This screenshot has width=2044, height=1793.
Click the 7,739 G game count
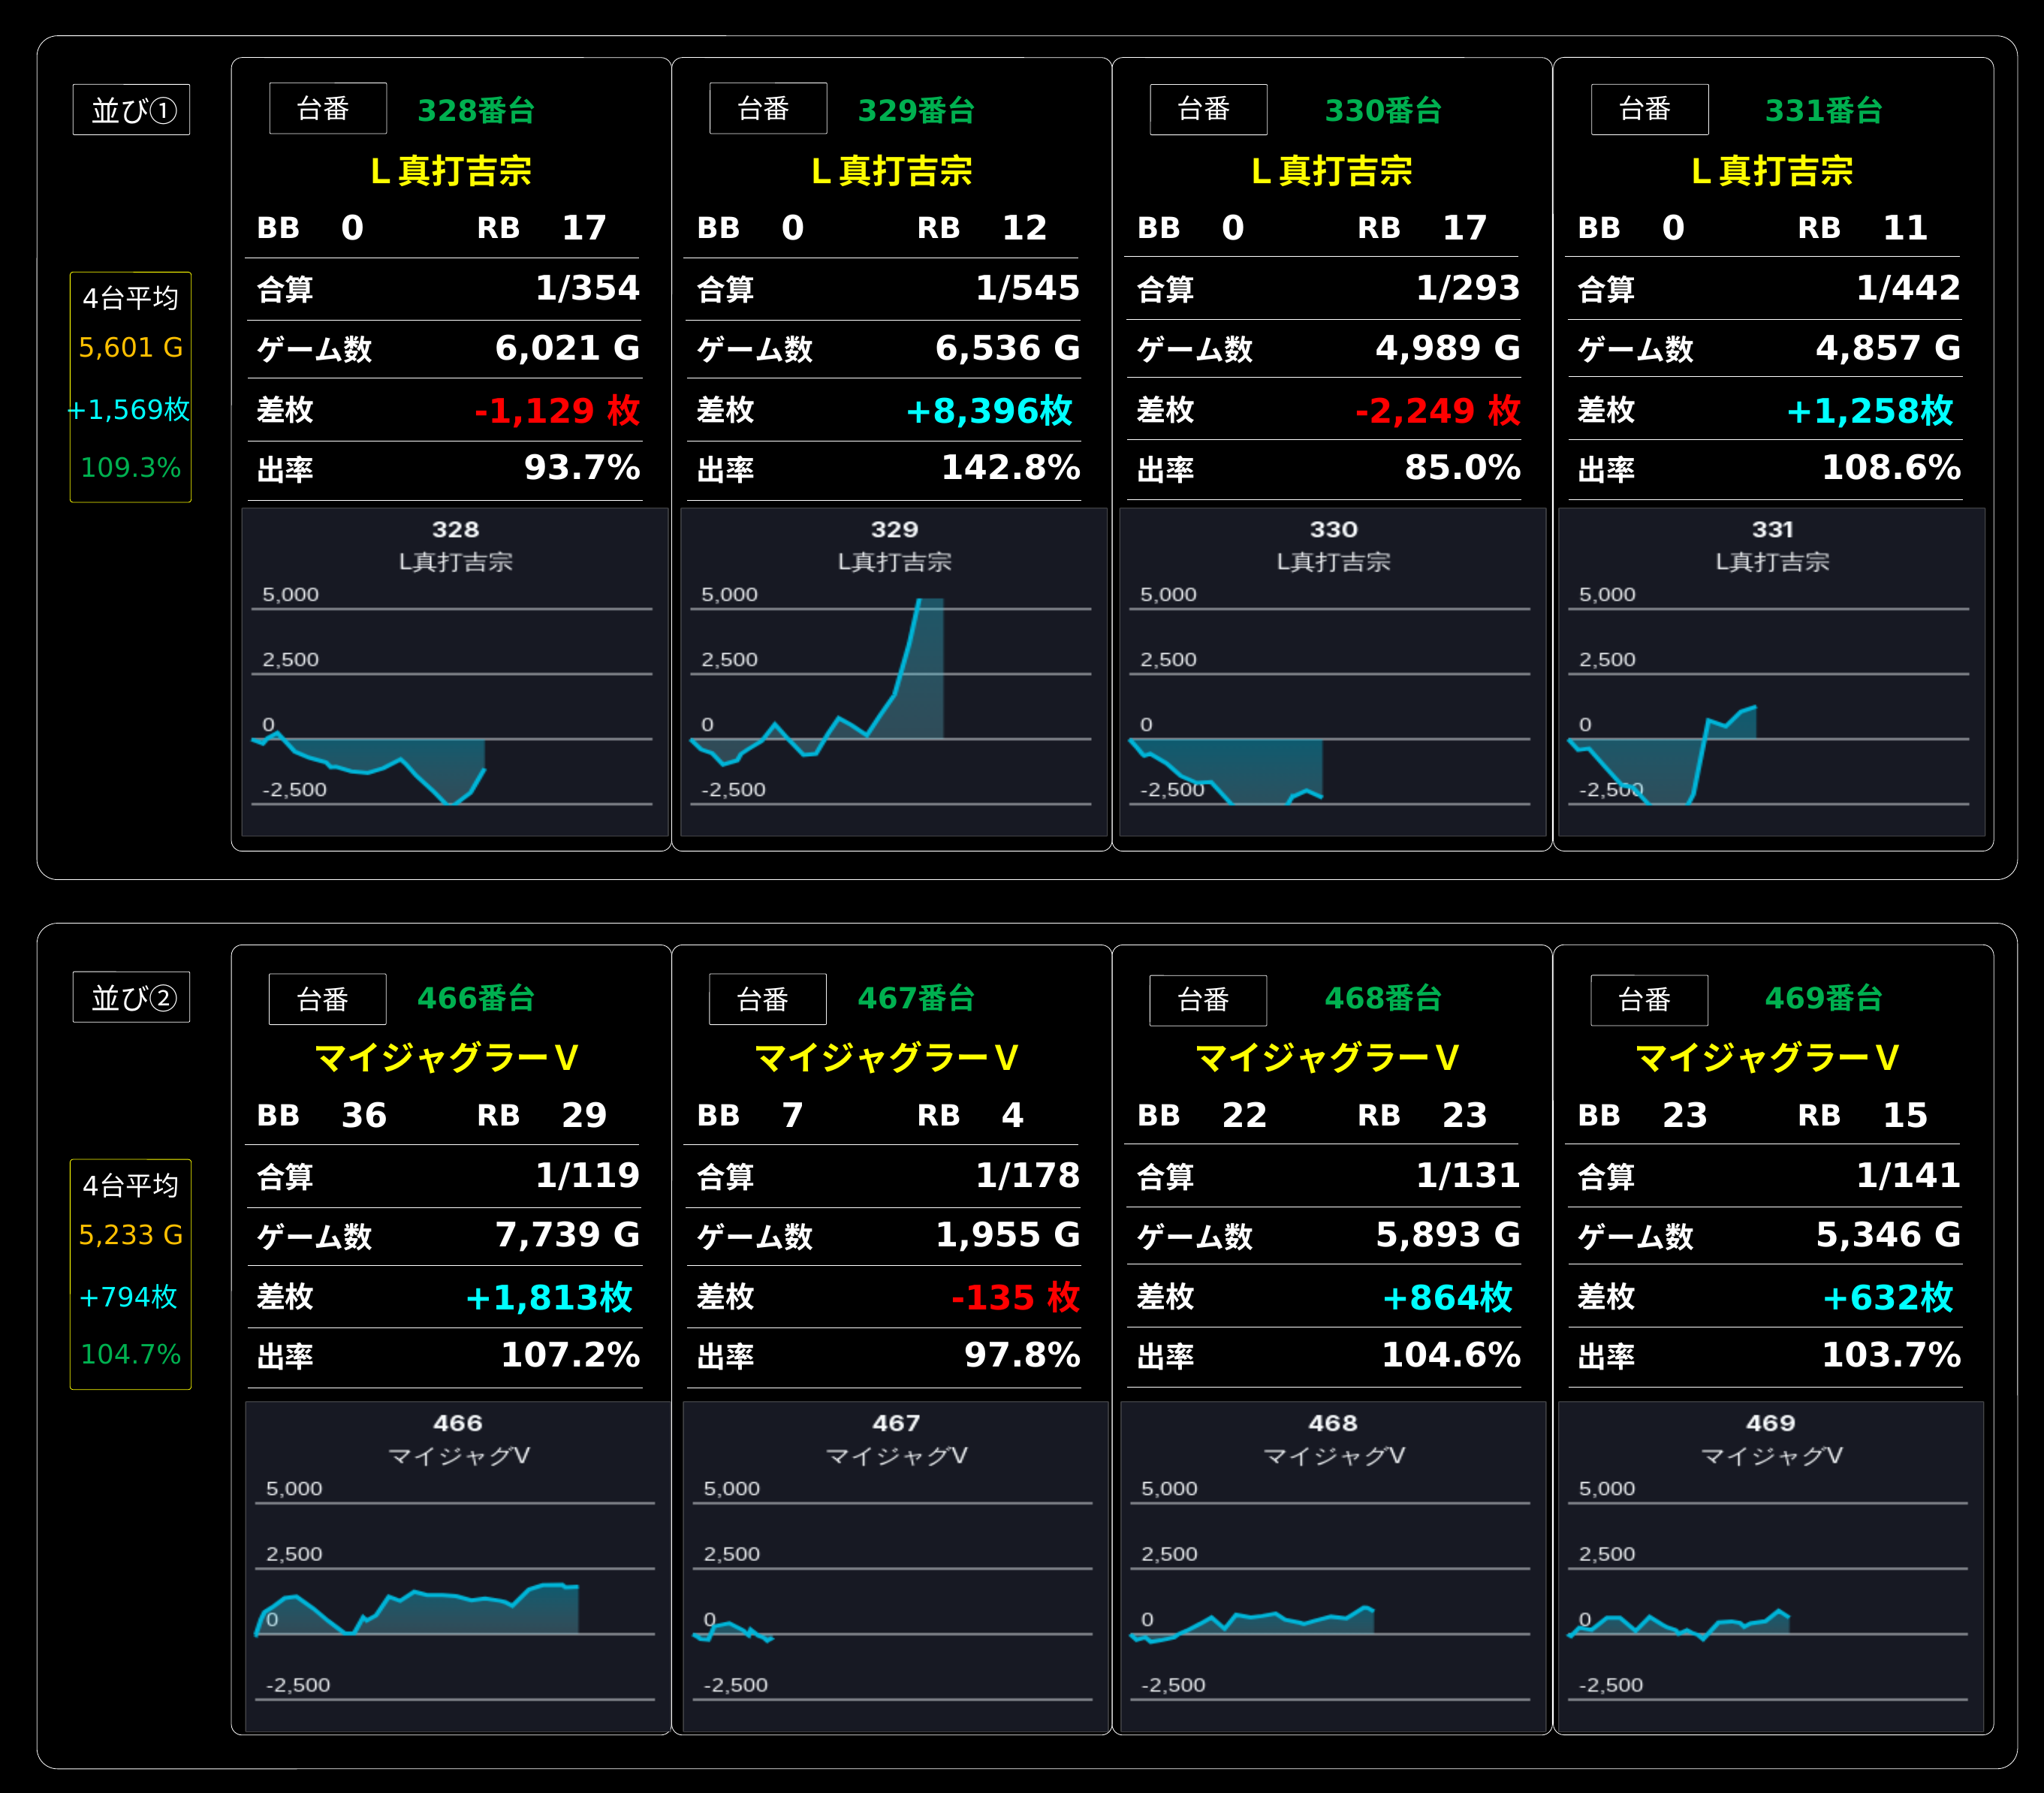pos(568,1235)
